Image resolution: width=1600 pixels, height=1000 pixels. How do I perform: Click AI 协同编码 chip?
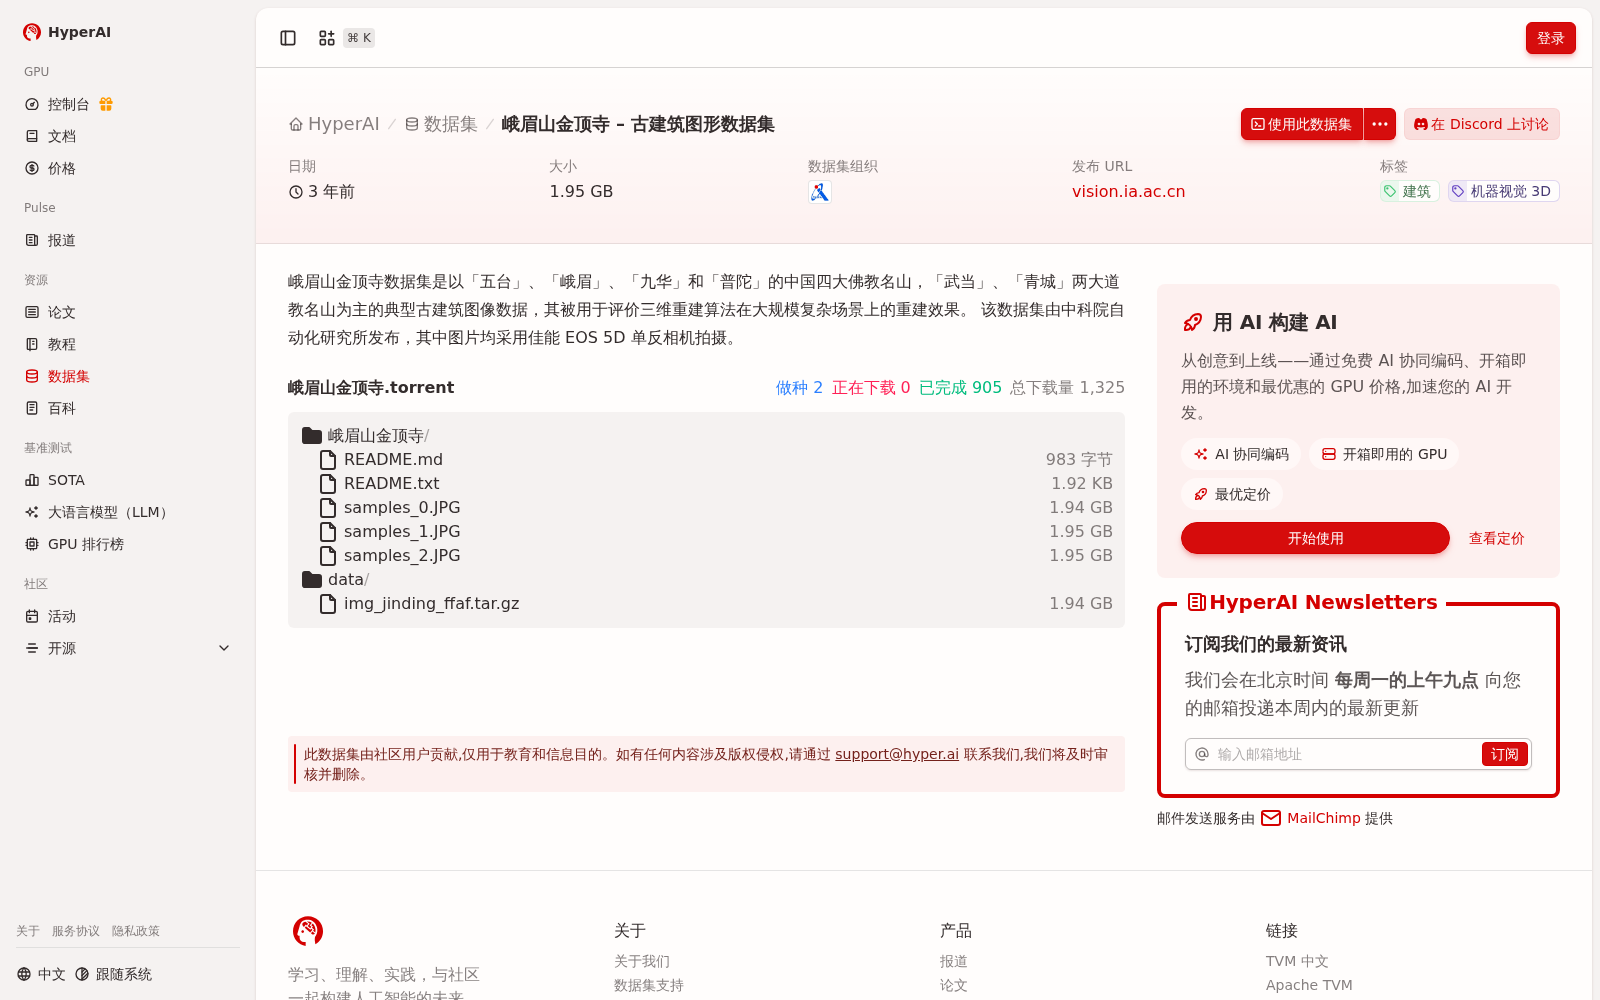point(1241,454)
